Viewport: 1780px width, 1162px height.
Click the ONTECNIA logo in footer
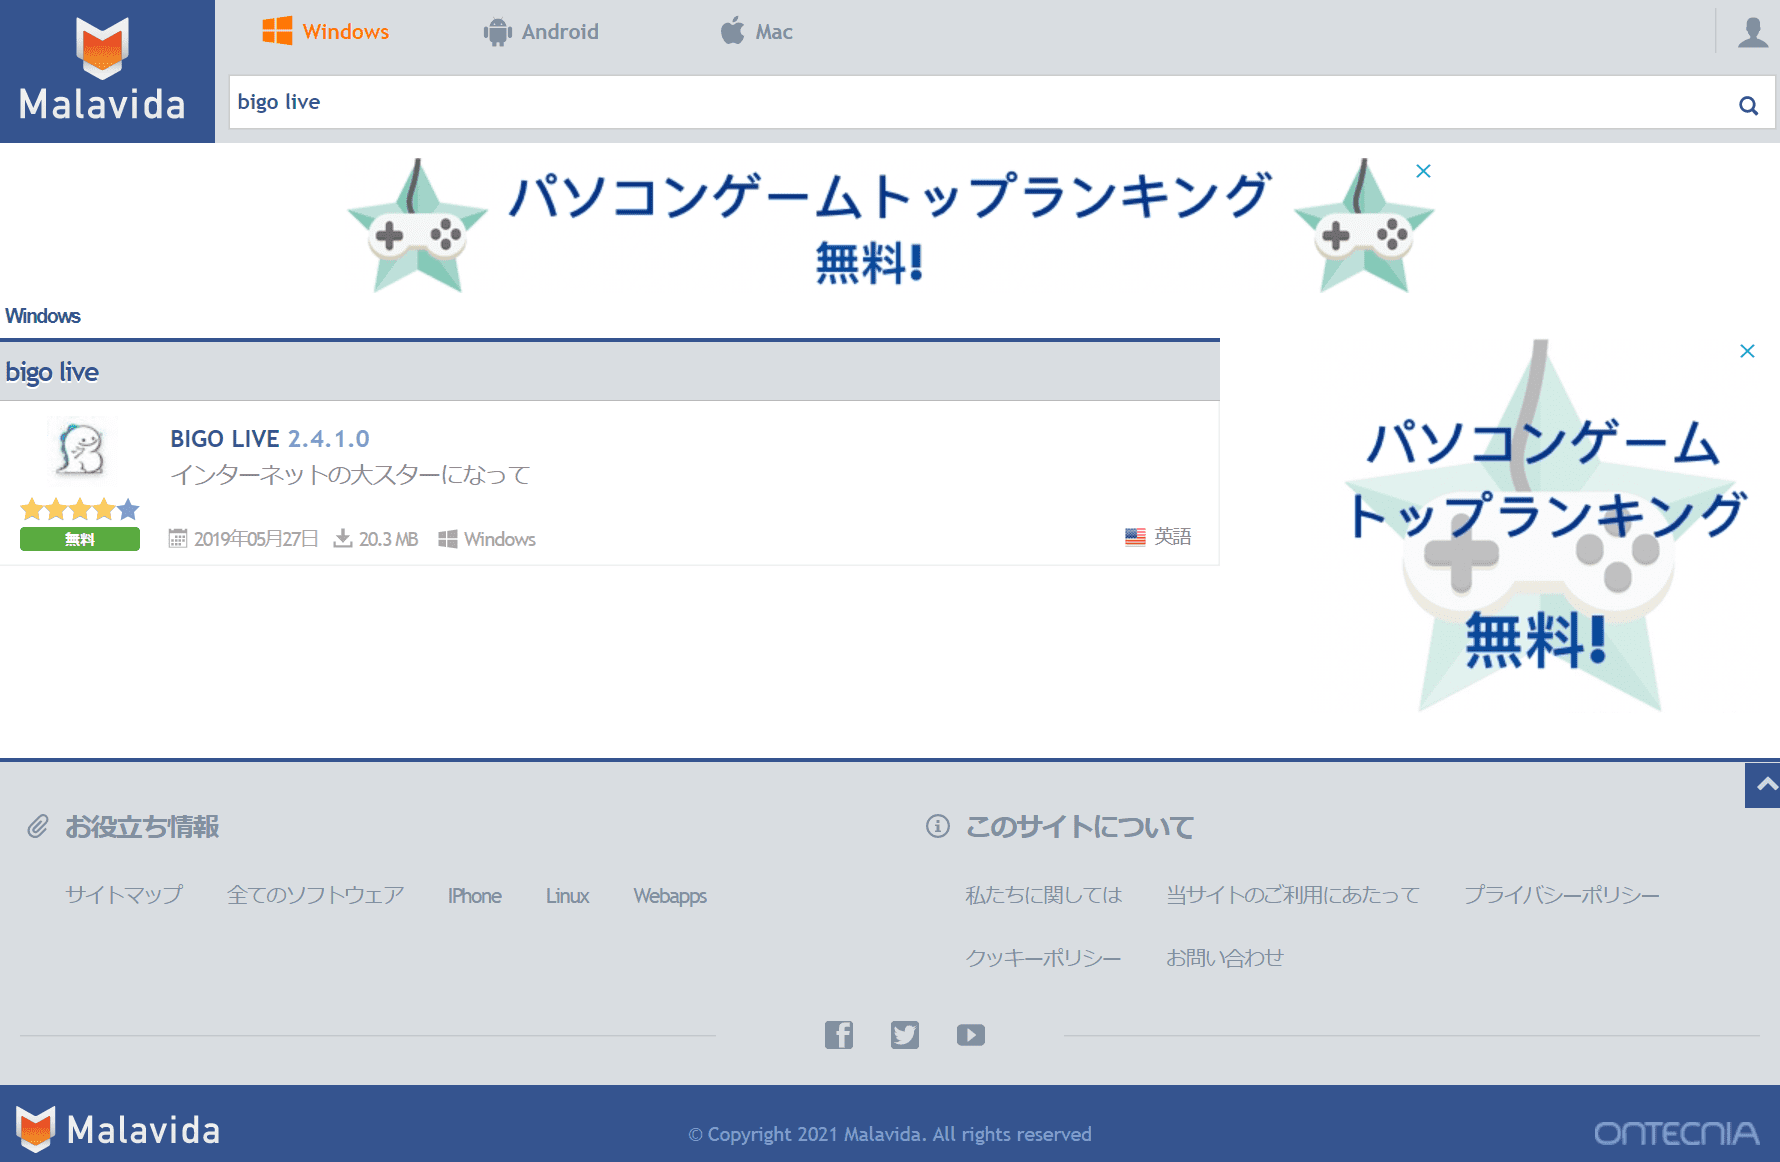[1677, 1133]
